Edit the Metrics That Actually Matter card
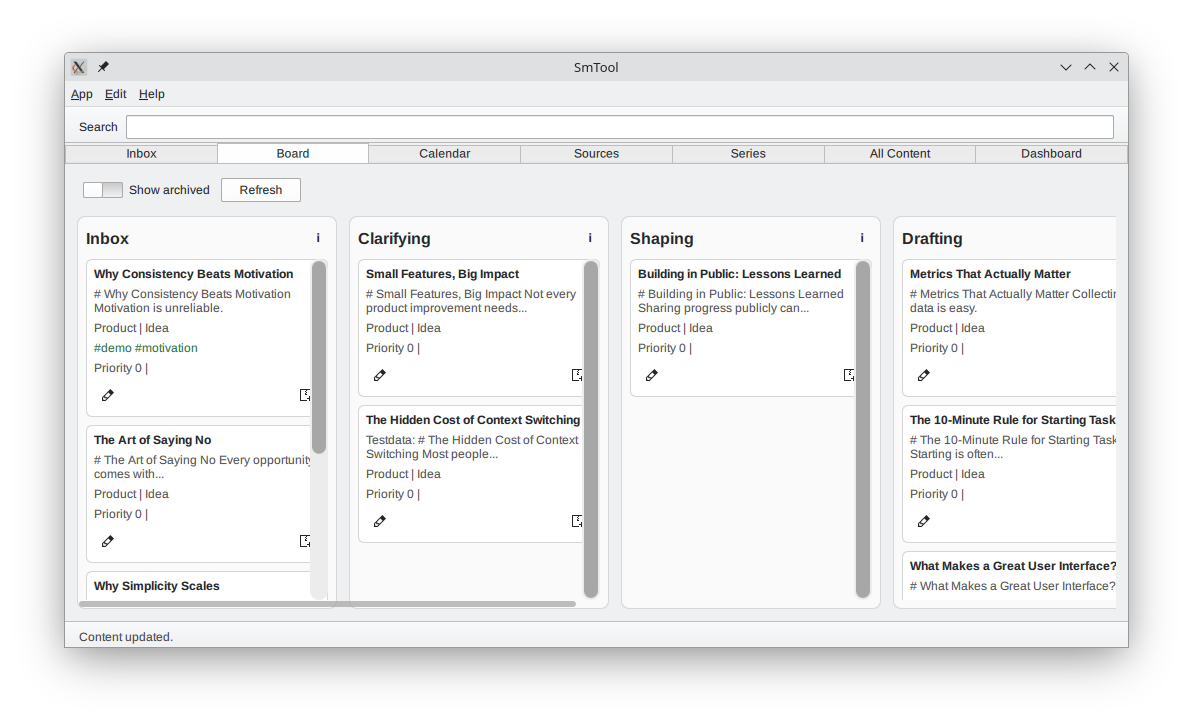 pos(924,376)
